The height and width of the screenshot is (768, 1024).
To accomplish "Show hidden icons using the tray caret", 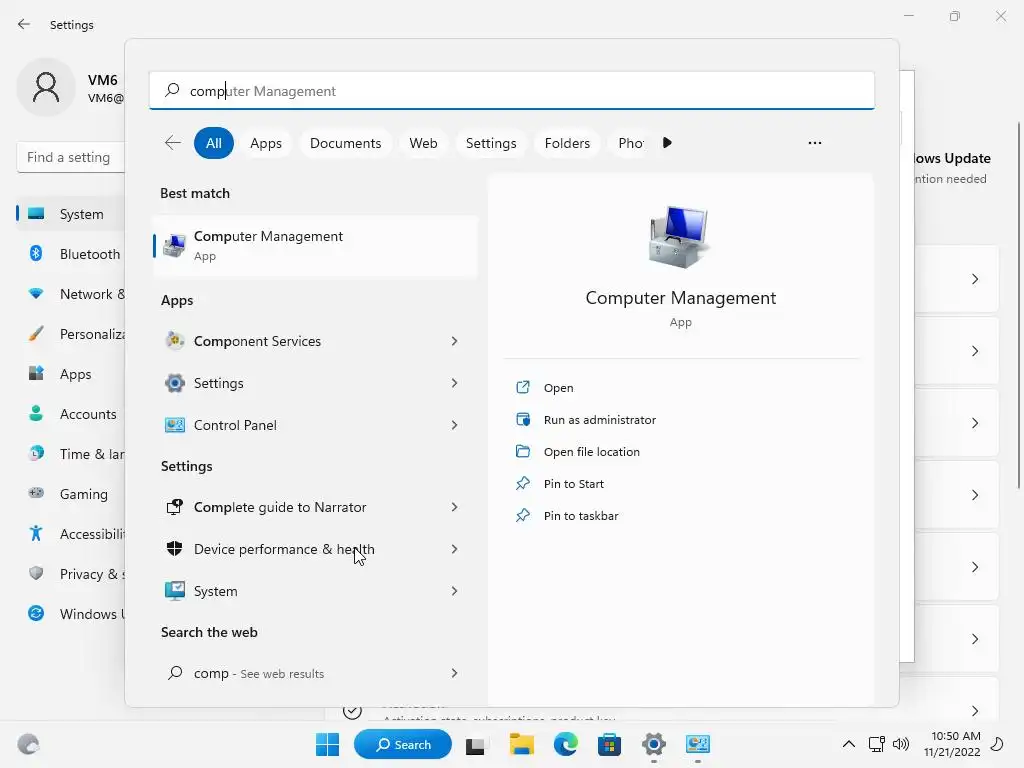I will point(848,744).
